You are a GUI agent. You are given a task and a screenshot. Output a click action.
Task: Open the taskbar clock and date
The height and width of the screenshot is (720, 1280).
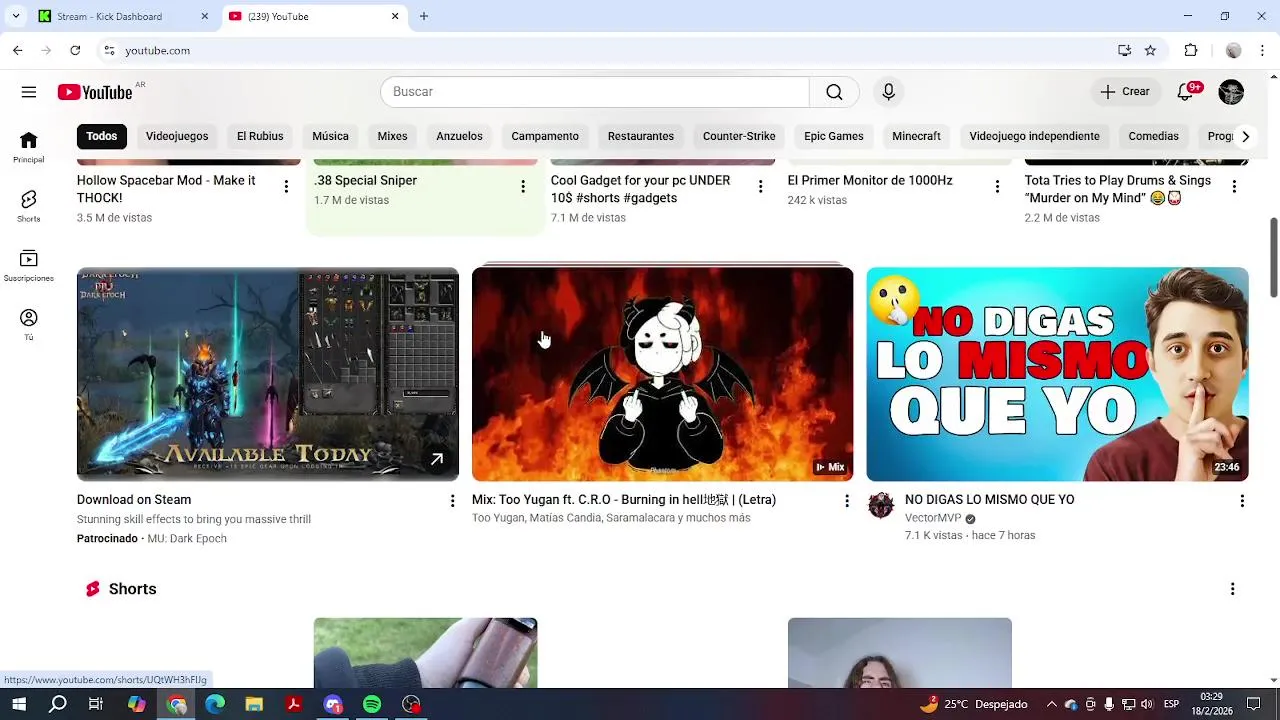(1211, 704)
